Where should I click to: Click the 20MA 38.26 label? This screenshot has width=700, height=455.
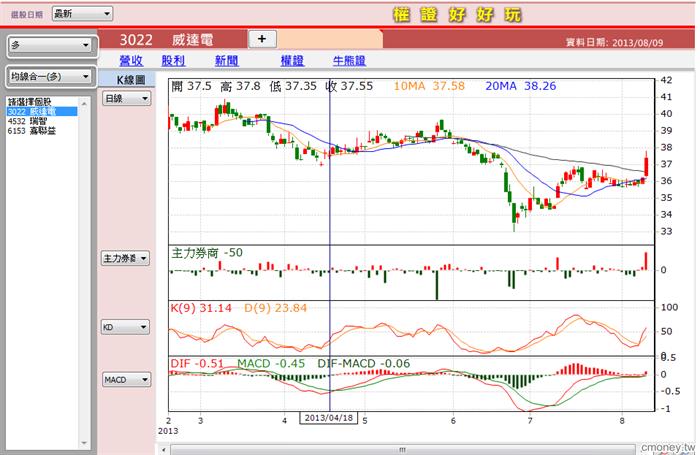tap(521, 86)
